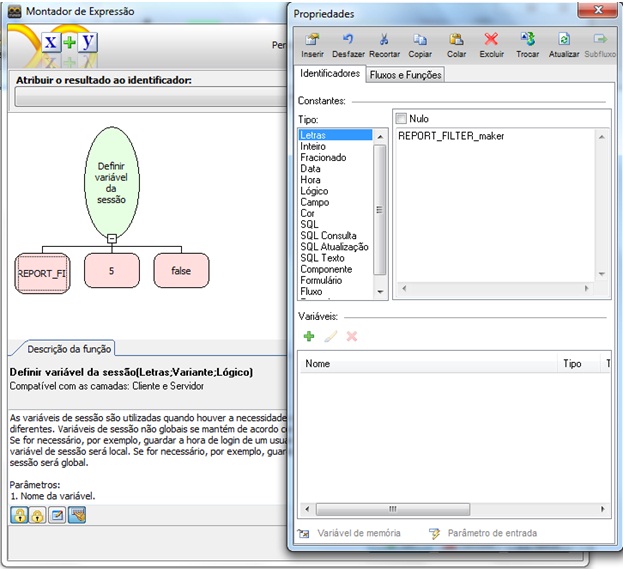The width and height of the screenshot is (623, 569).
Task: Select SQL Atualização in the Tipo list
Action: pyautogui.click(x=335, y=247)
